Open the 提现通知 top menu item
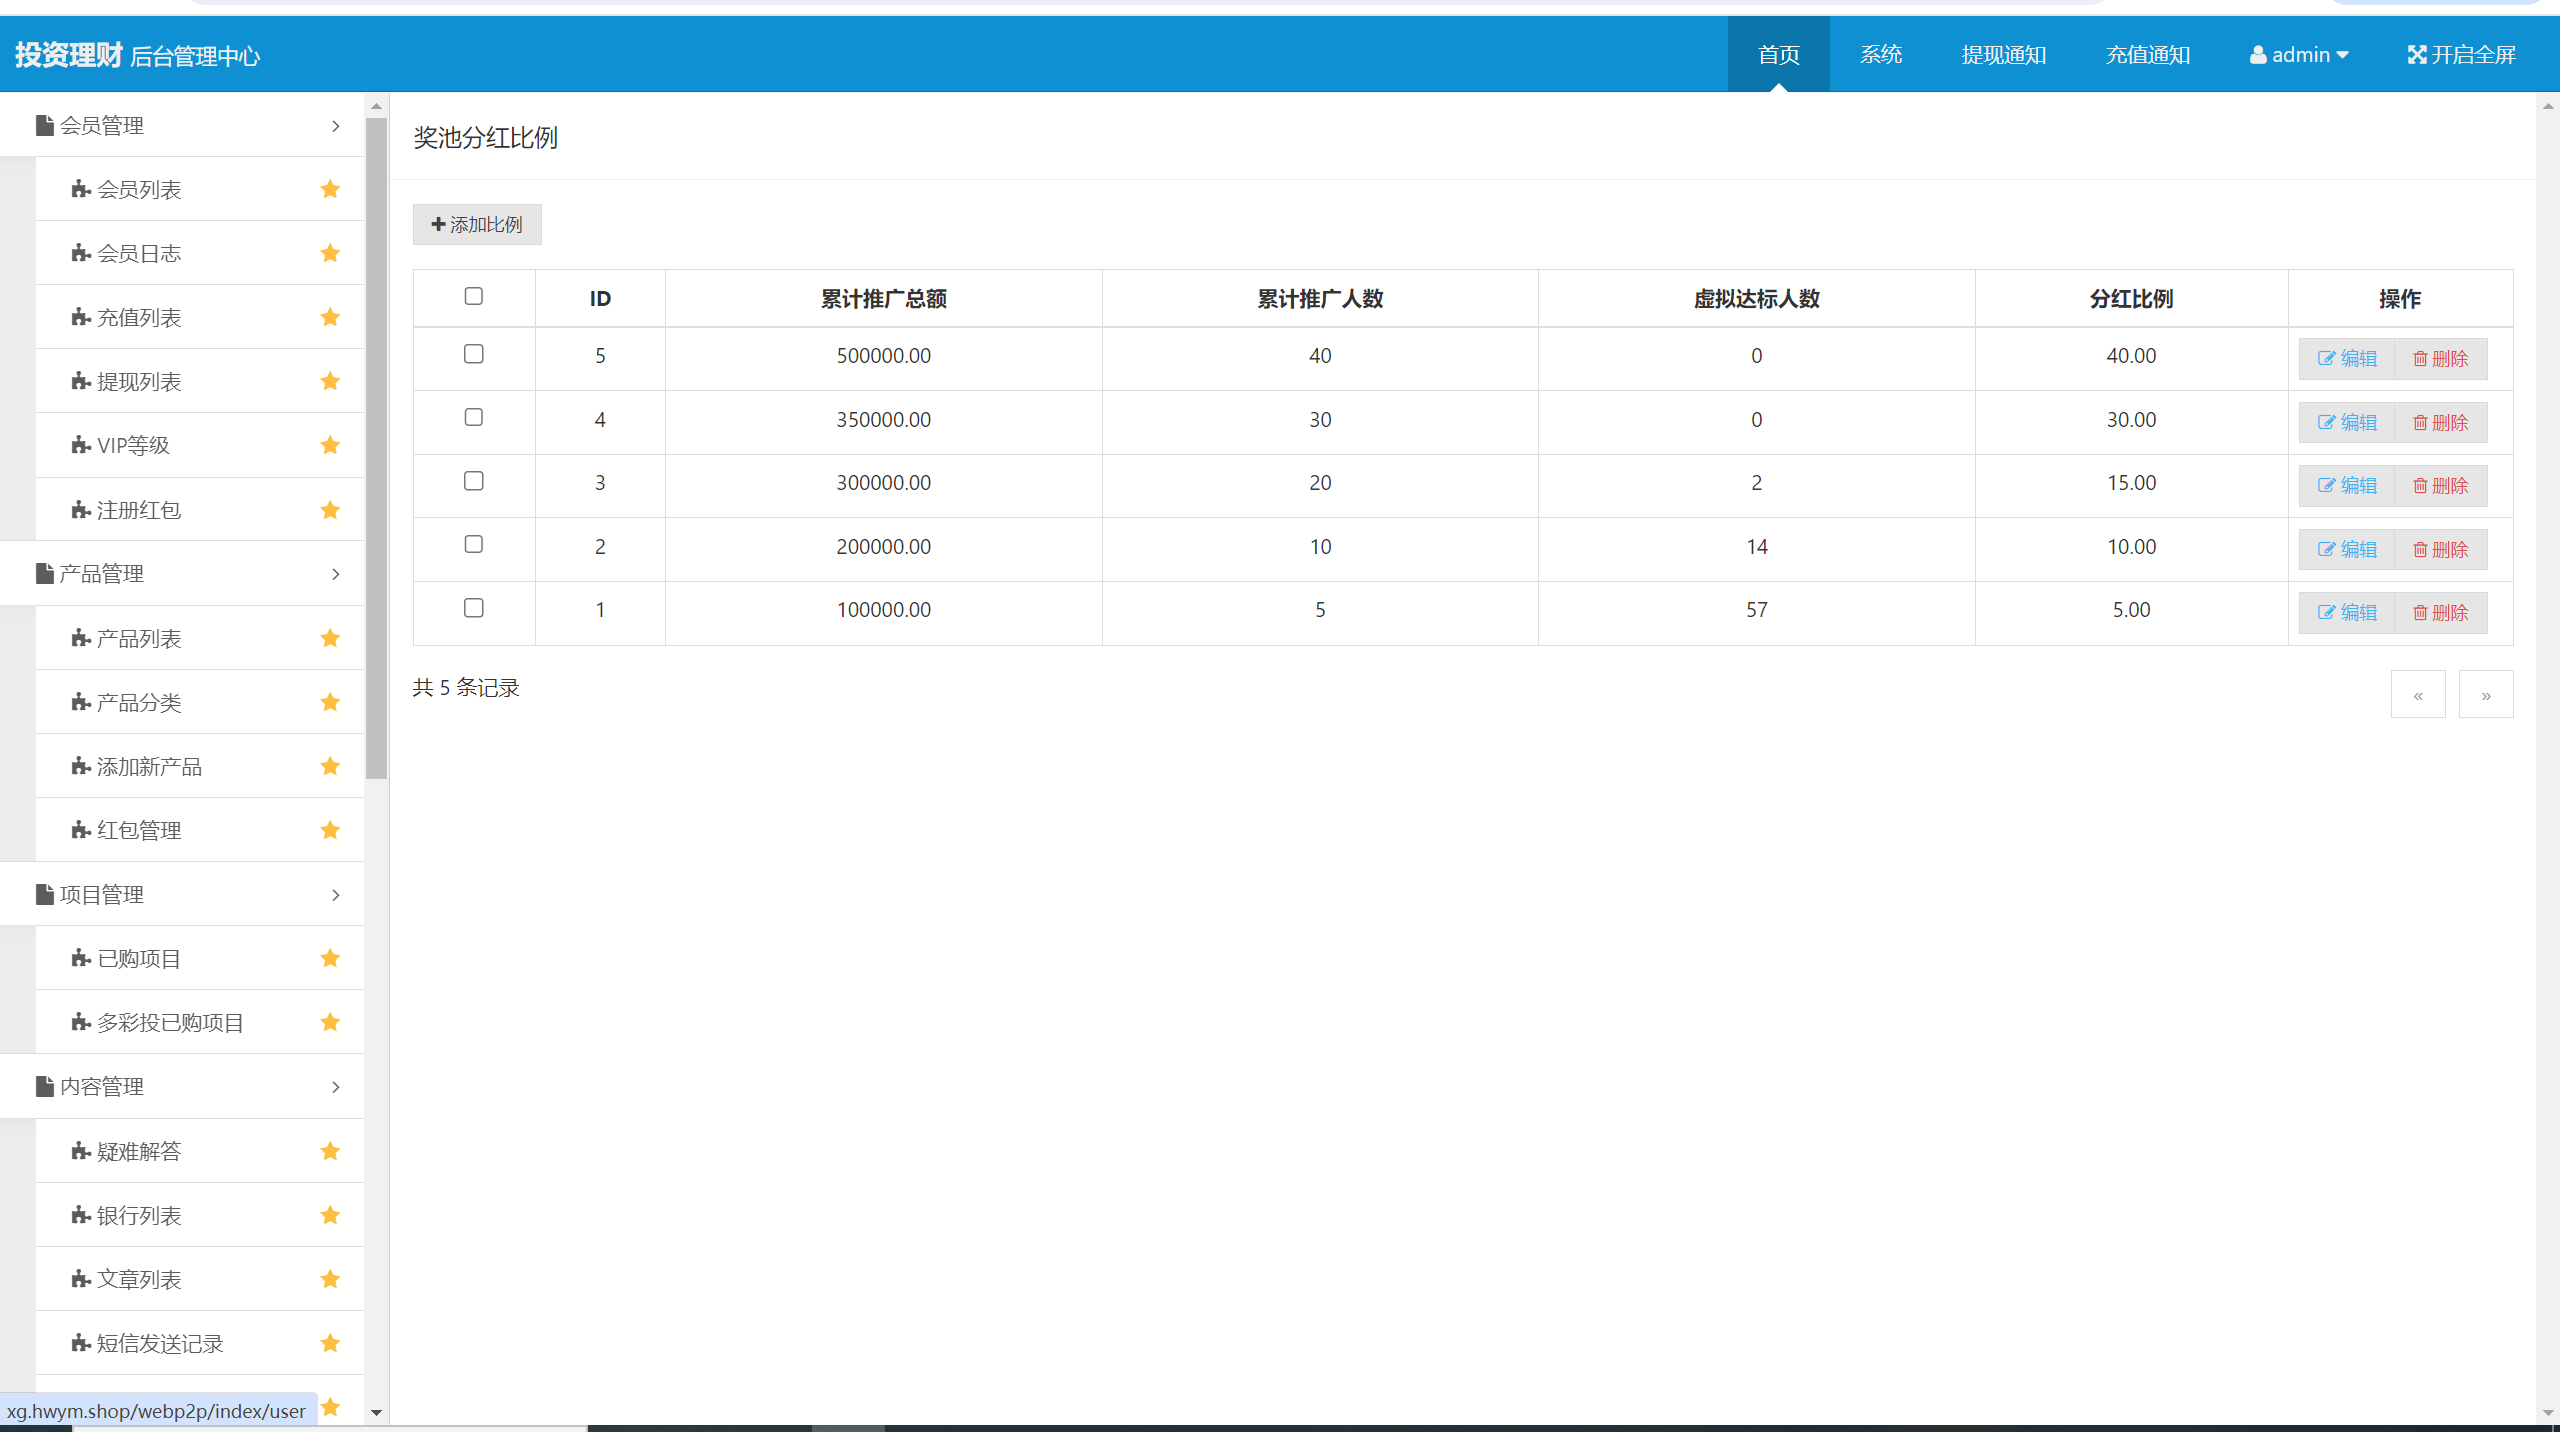 2004,55
